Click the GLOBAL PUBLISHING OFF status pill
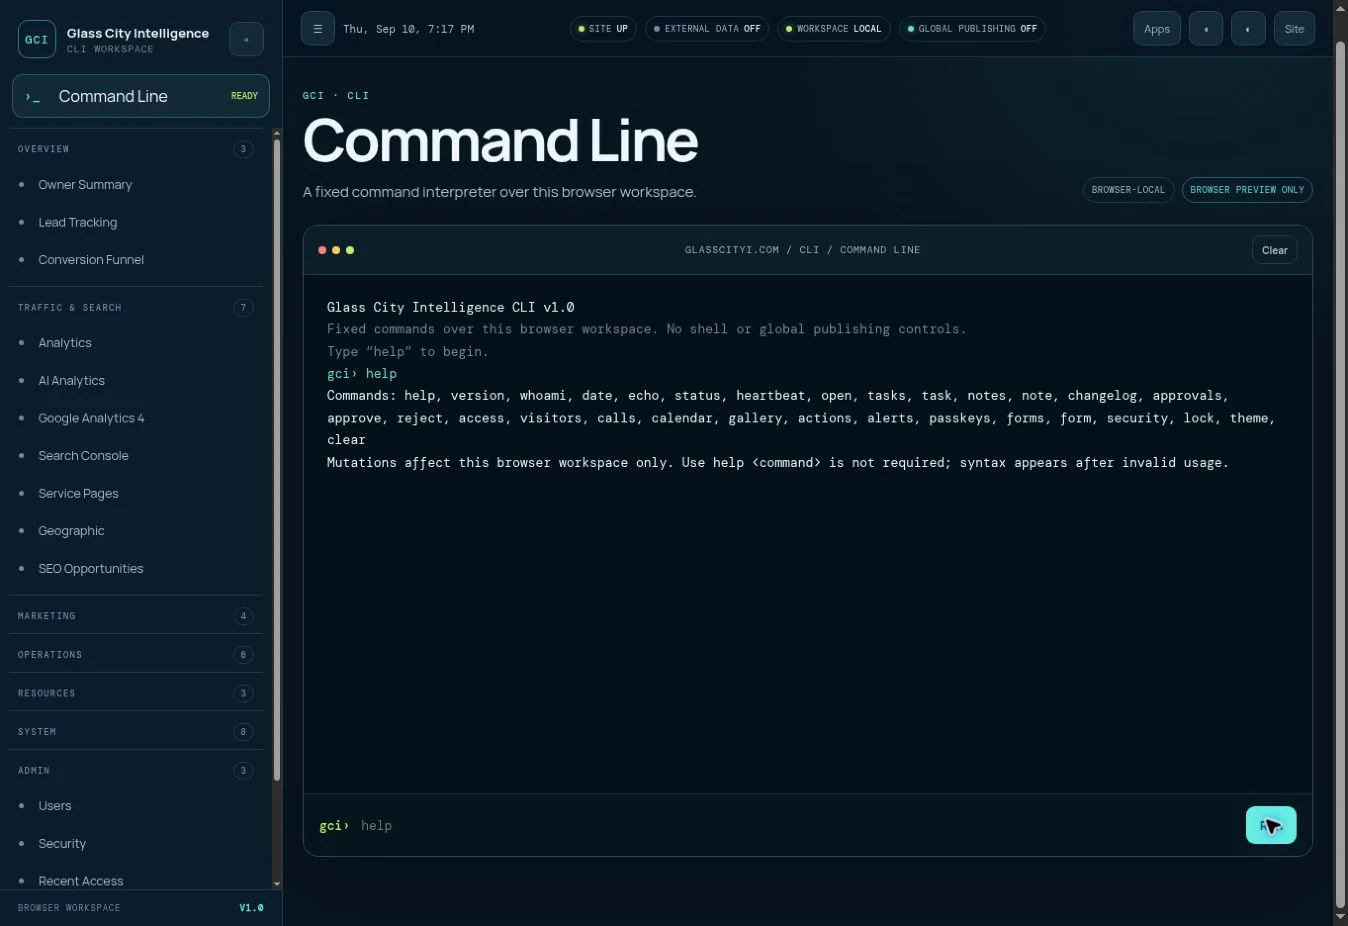 coord(972,29)
